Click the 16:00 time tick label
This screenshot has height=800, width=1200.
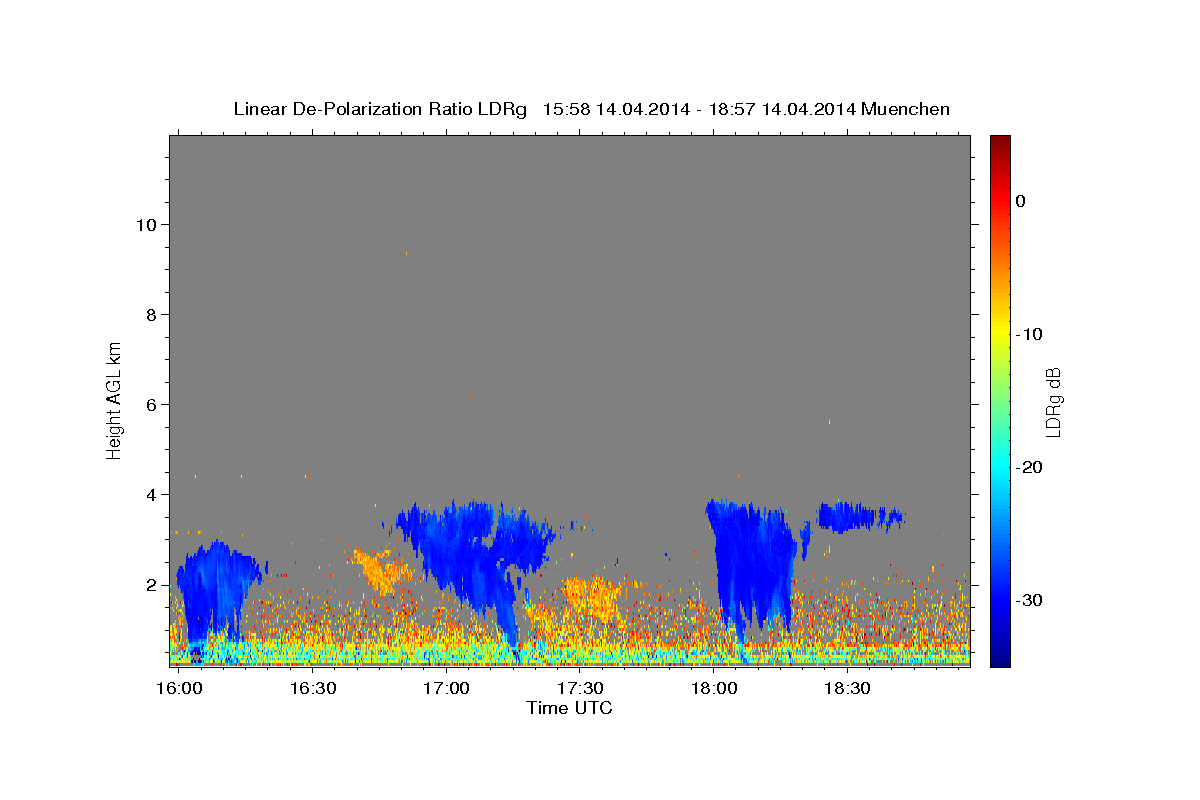[179, 688]
